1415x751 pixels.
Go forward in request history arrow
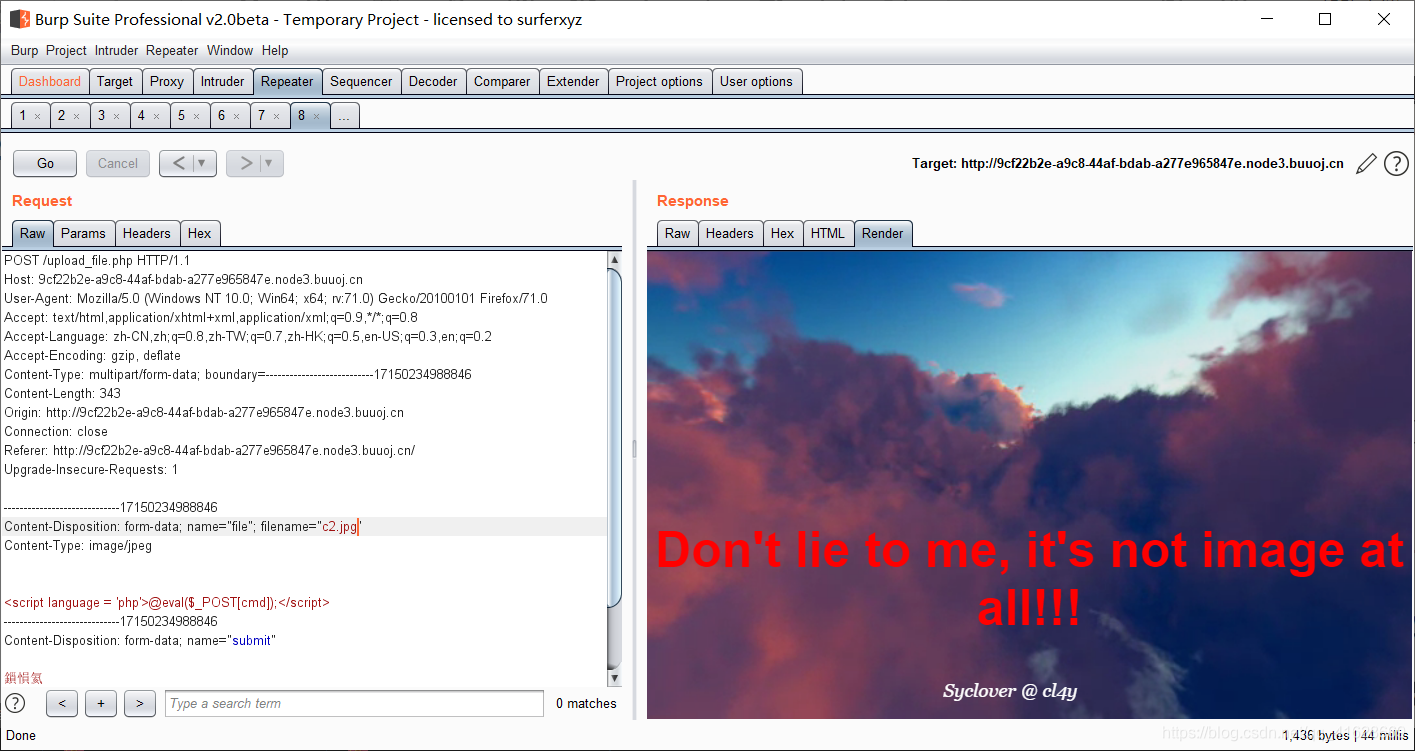245,163
